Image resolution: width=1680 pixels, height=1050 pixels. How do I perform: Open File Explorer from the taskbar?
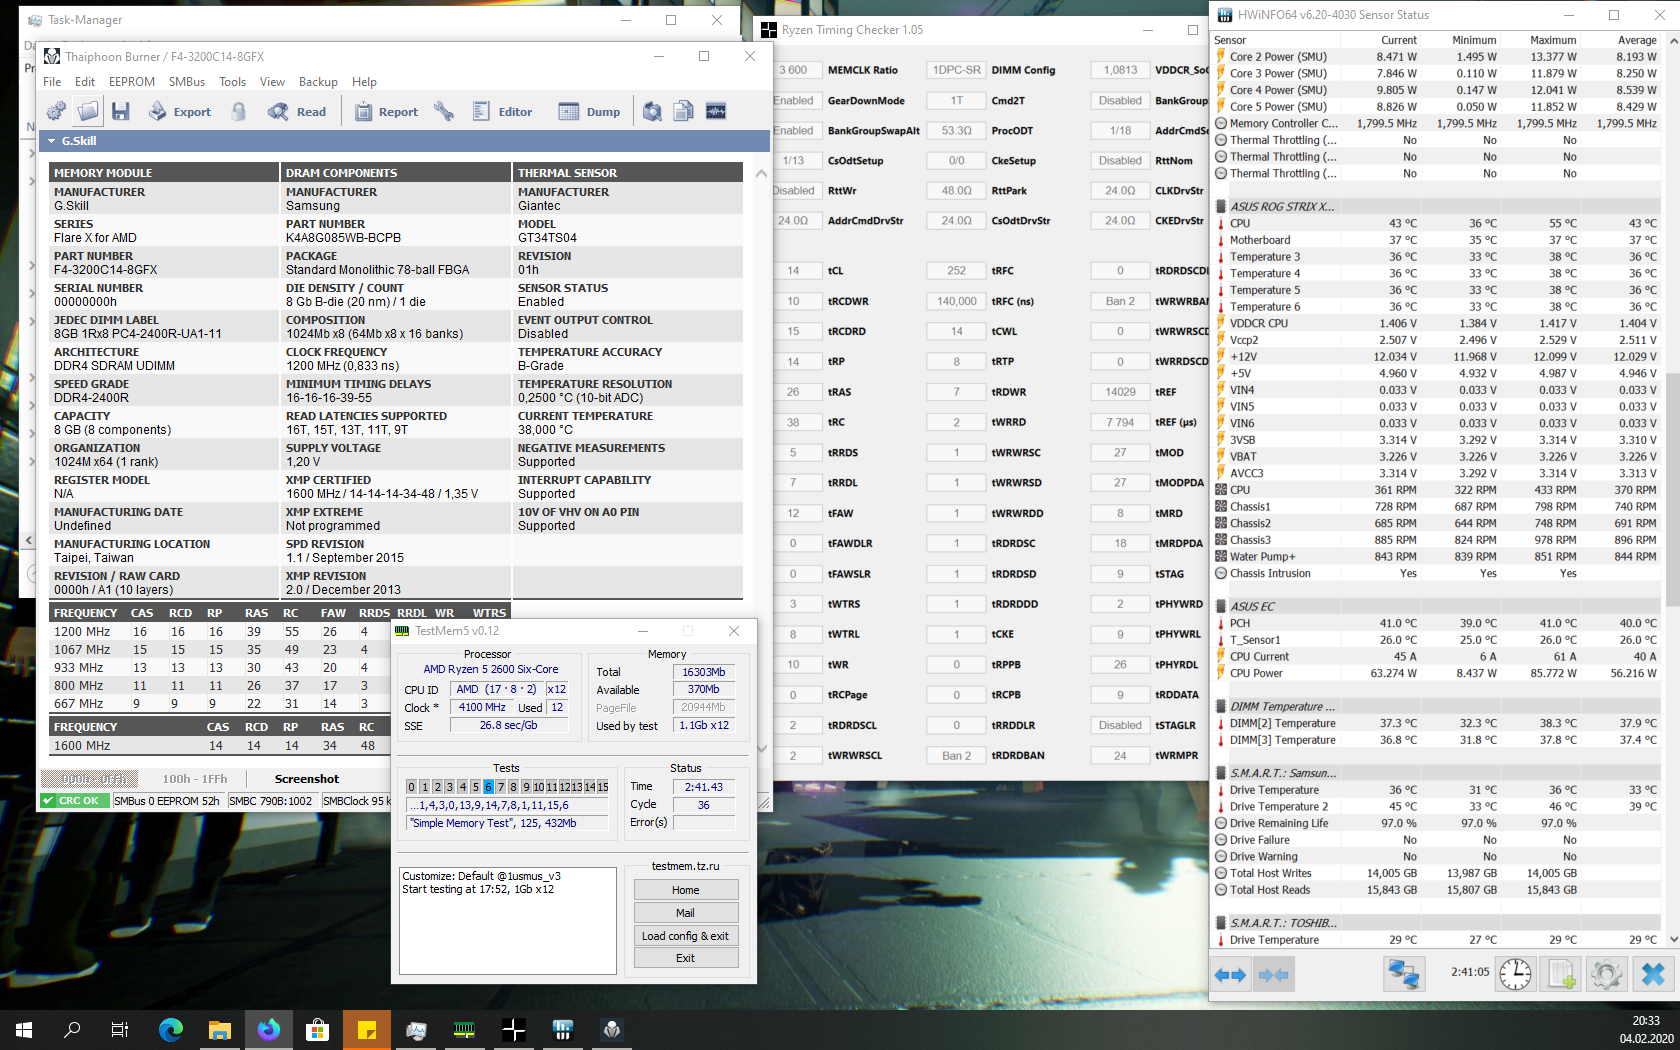tap(220, 1030)
